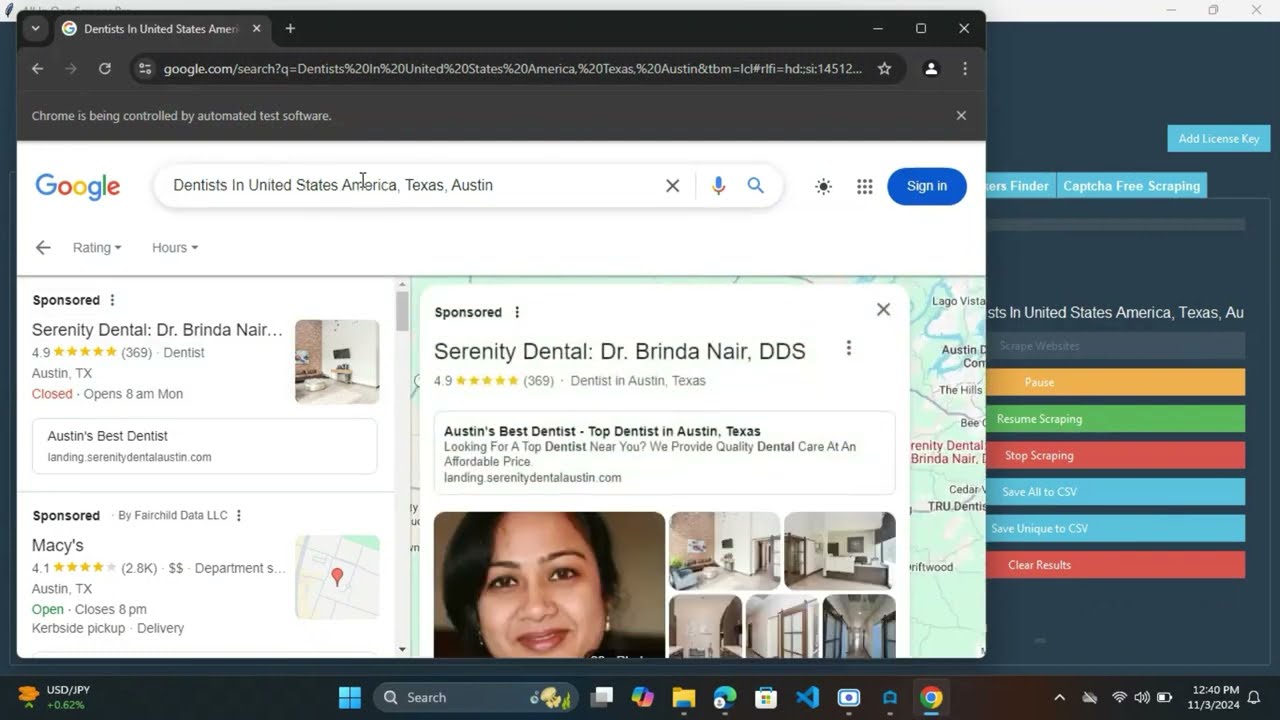Dismiss the automated test software notice
Viewport: 1280px width, 720px height.
pos(961,116)
